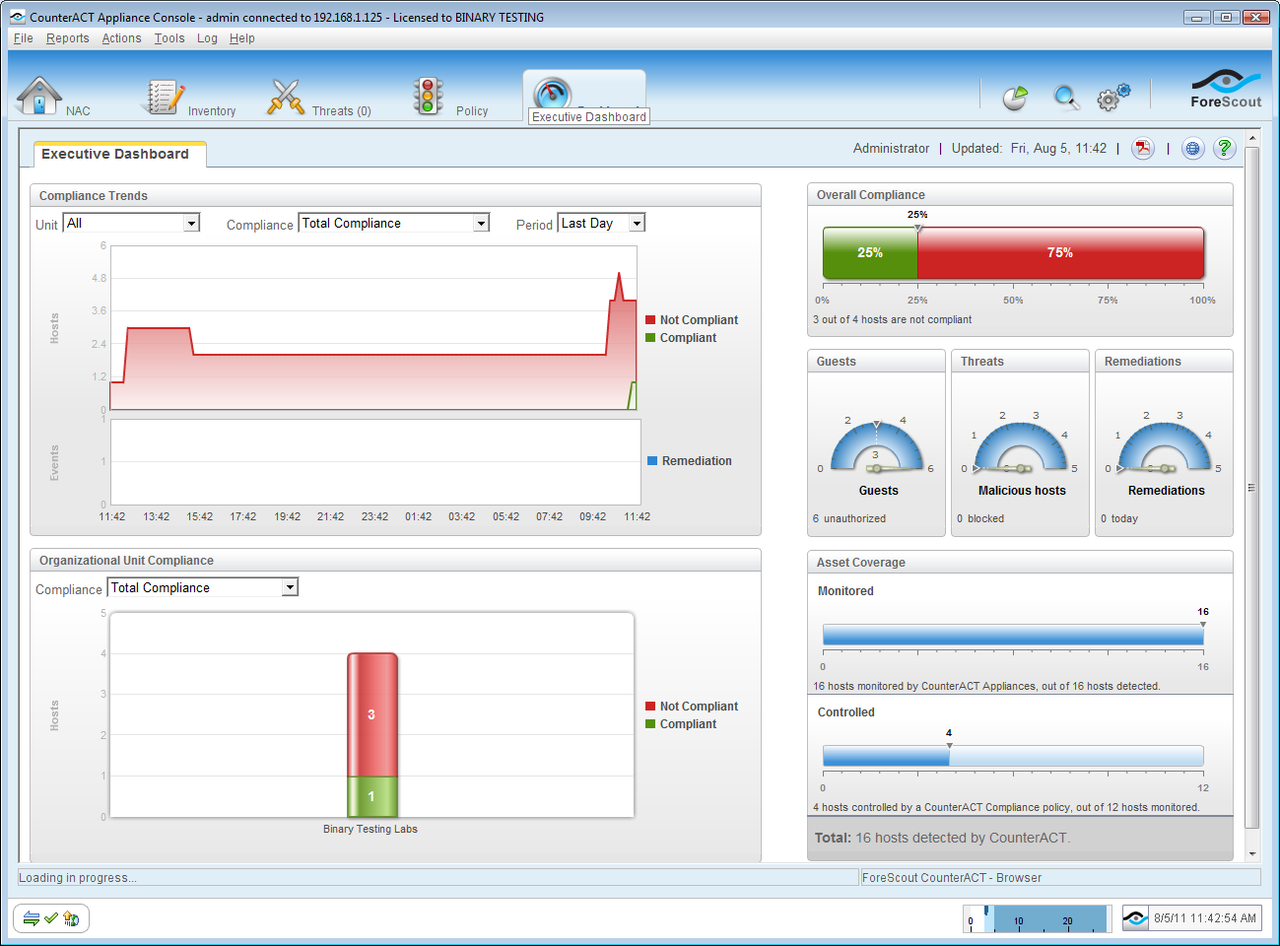This screenshot has height=946, width=1280.
Task: Click Not Compliant legend in Organizational Unit chart
Action: 692,706
